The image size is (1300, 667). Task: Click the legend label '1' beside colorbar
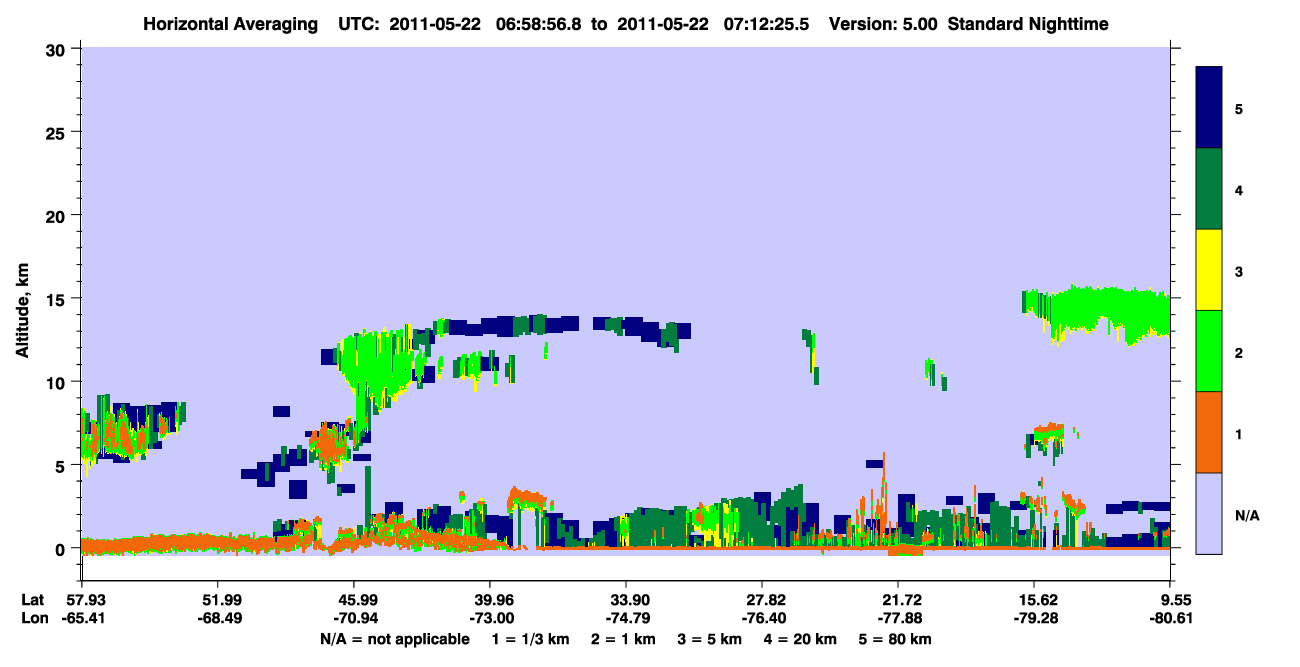(x=1238, y=433)
